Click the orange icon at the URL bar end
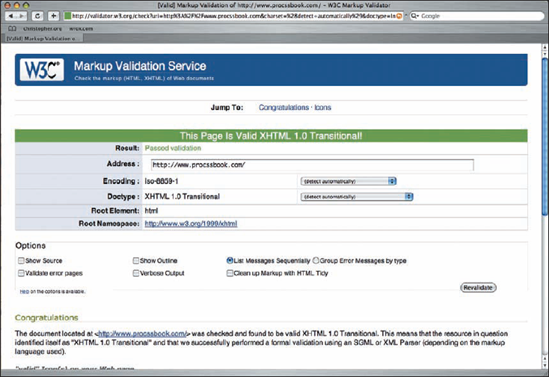 (399, 16)
